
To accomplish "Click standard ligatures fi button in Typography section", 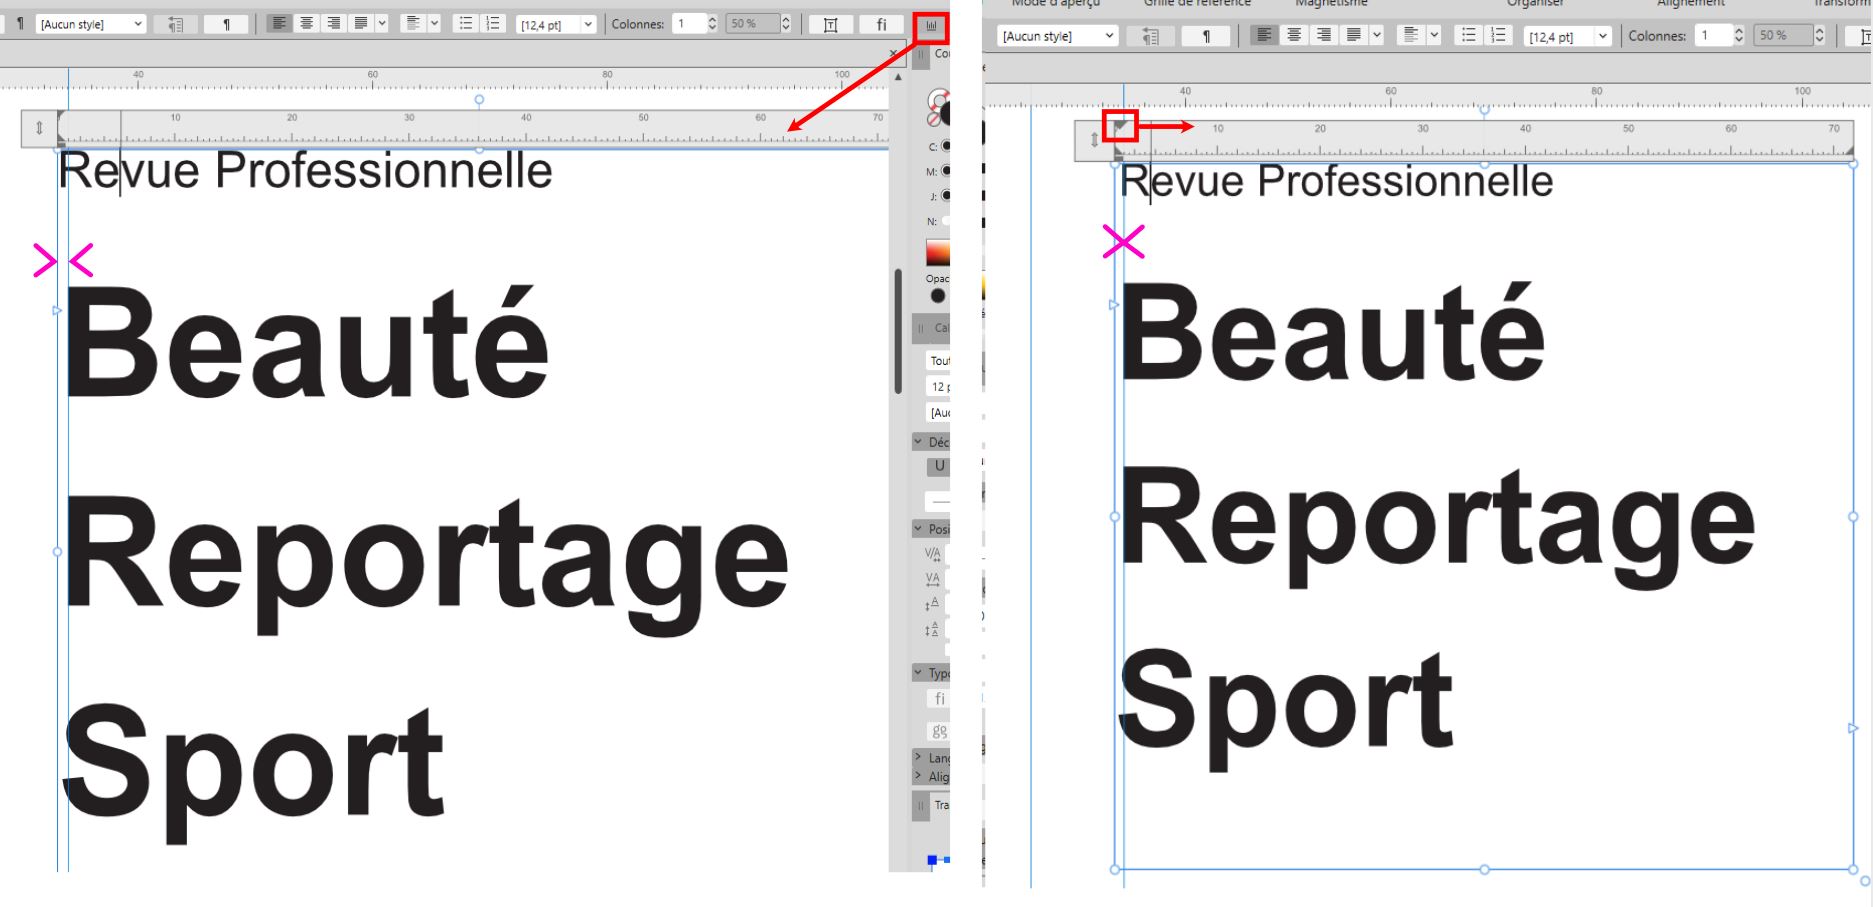I will pos(939,699).
